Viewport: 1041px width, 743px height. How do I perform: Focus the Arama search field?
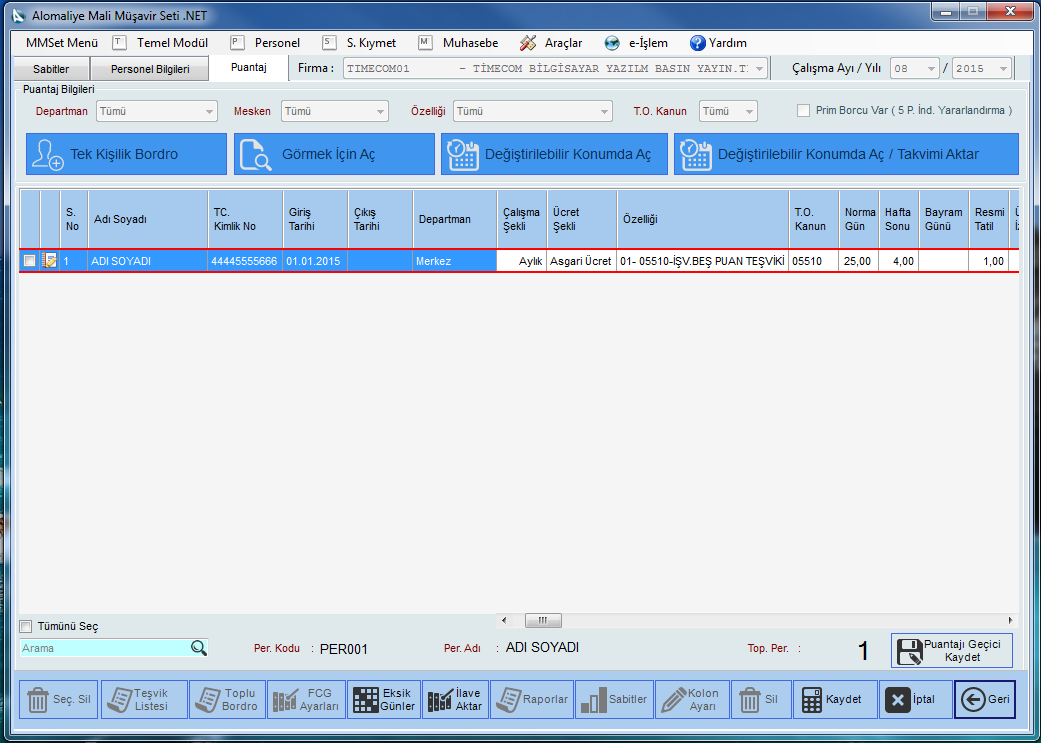[106, 648]
